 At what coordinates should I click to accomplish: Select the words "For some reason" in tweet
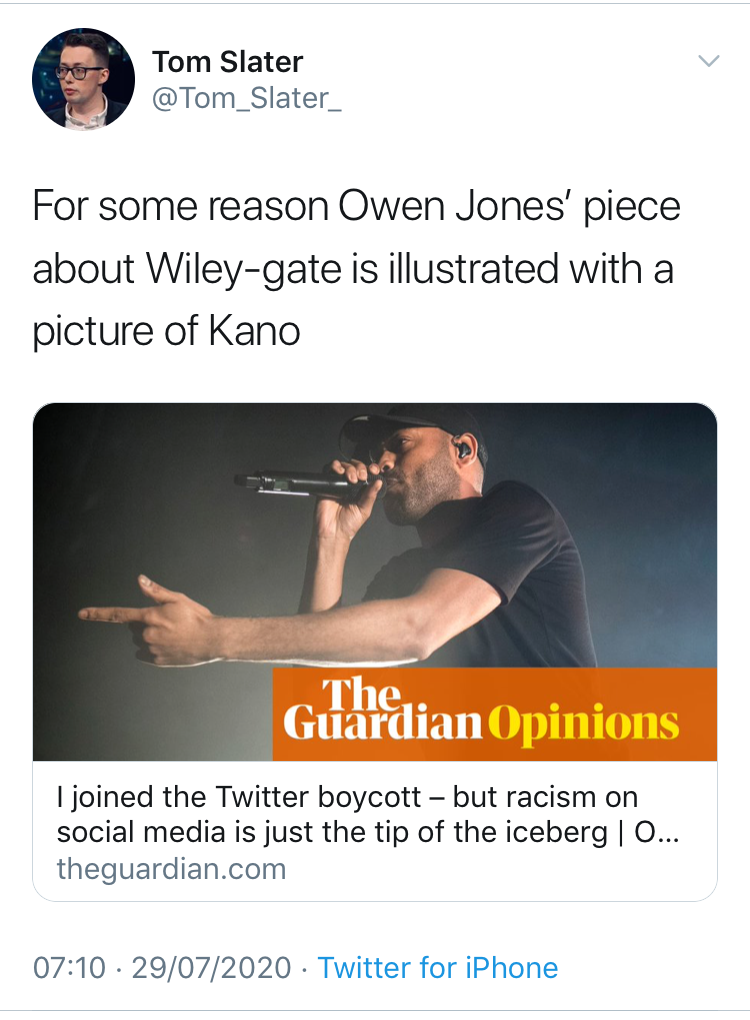pos(180,207)
